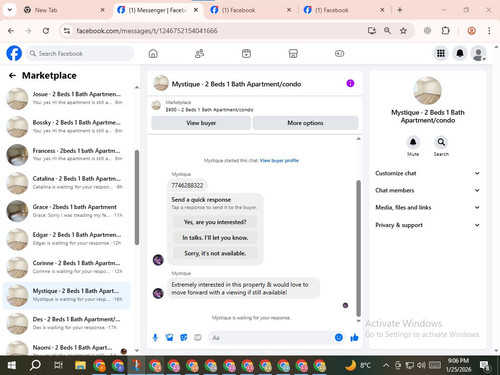Open the $900 Marketplace listing thumbnail
500x375 pixels.
coord(156,105)
